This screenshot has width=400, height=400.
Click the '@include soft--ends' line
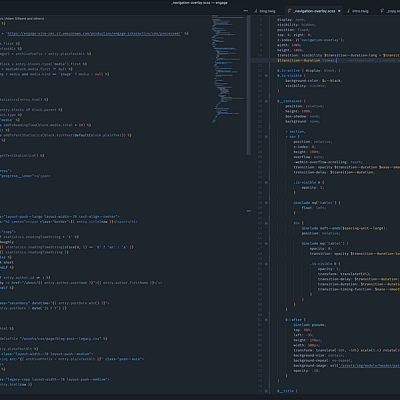click(x=345, y=228)
